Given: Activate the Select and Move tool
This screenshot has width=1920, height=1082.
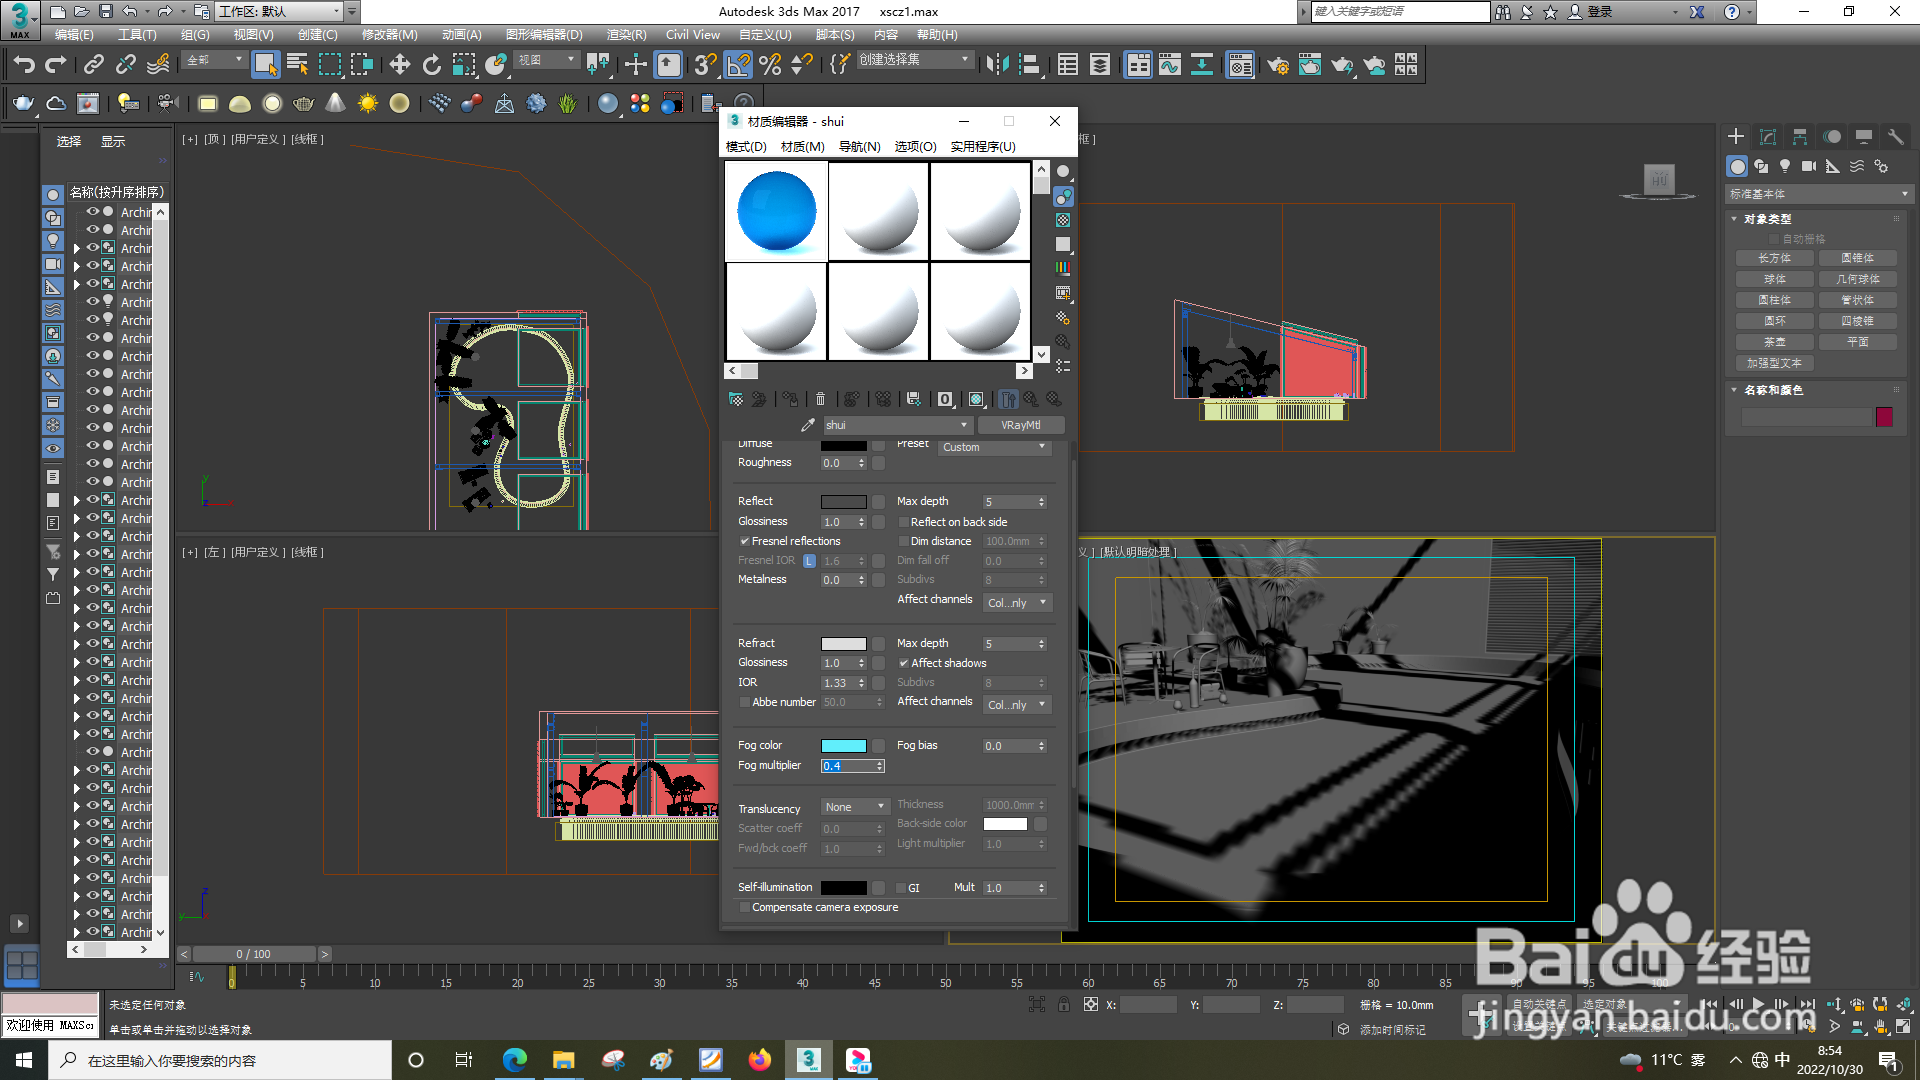Looking at the screenshot, I should (399, 65).
